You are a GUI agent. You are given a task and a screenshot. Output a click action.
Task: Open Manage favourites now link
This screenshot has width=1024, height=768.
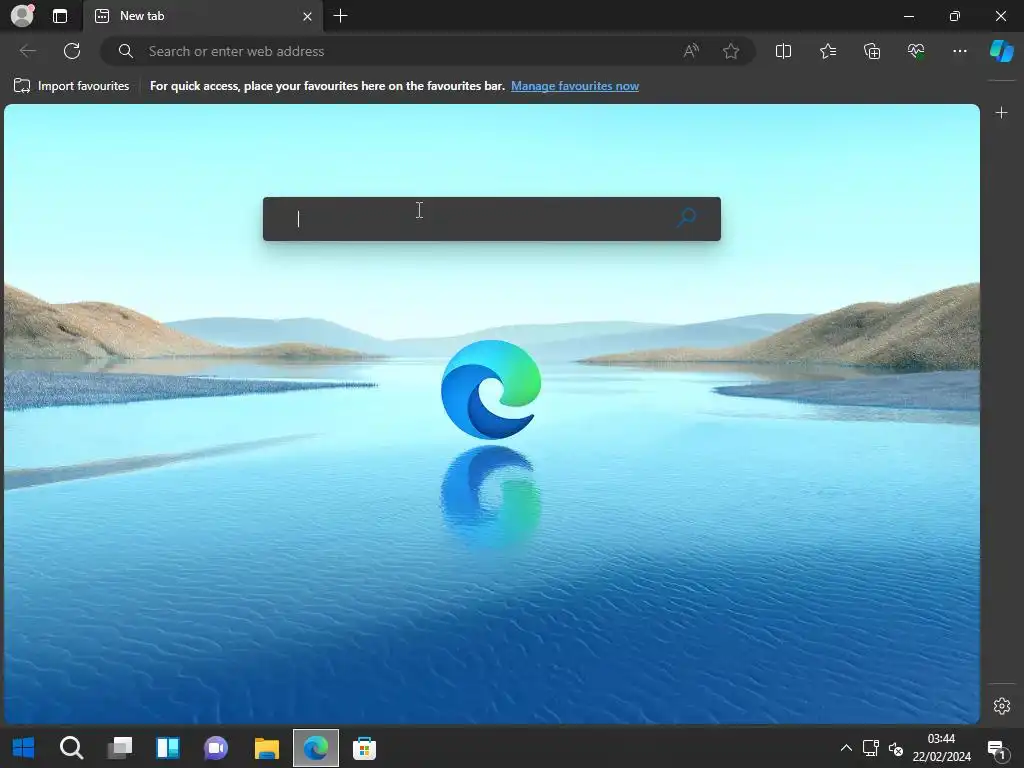pos(575,86)
